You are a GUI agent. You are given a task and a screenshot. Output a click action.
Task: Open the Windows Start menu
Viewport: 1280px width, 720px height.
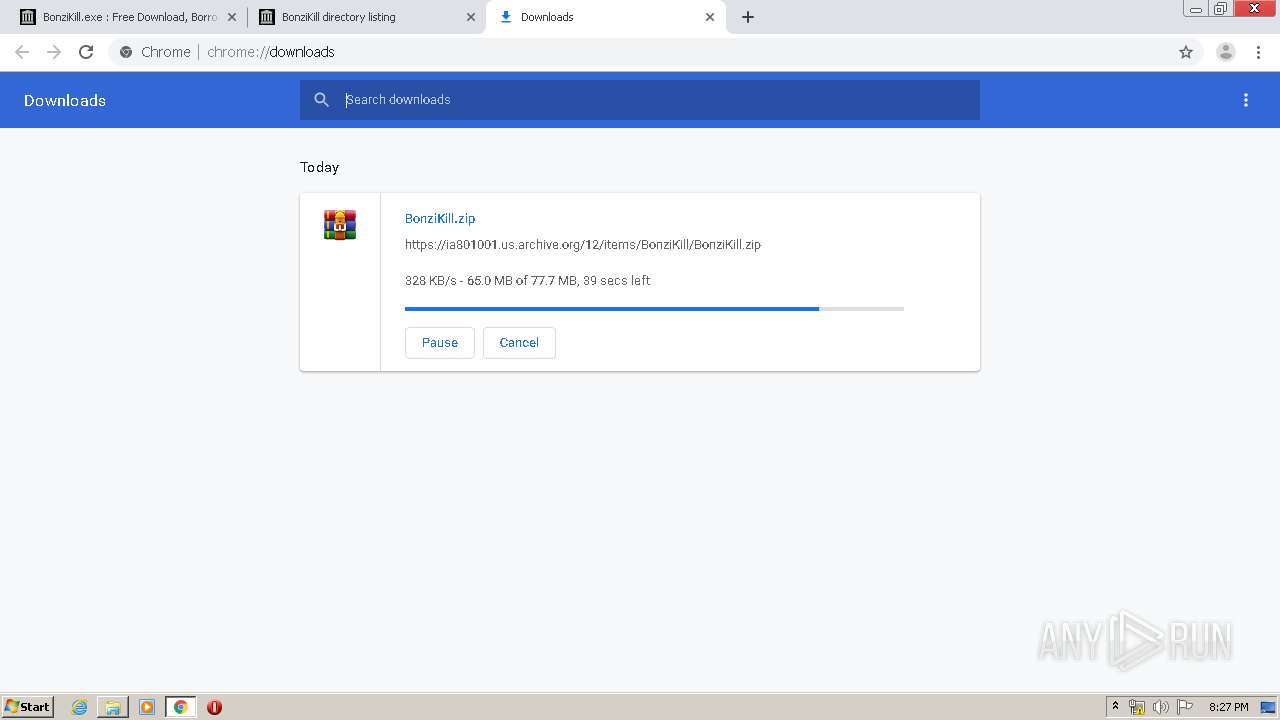click(x=28, y=706)
